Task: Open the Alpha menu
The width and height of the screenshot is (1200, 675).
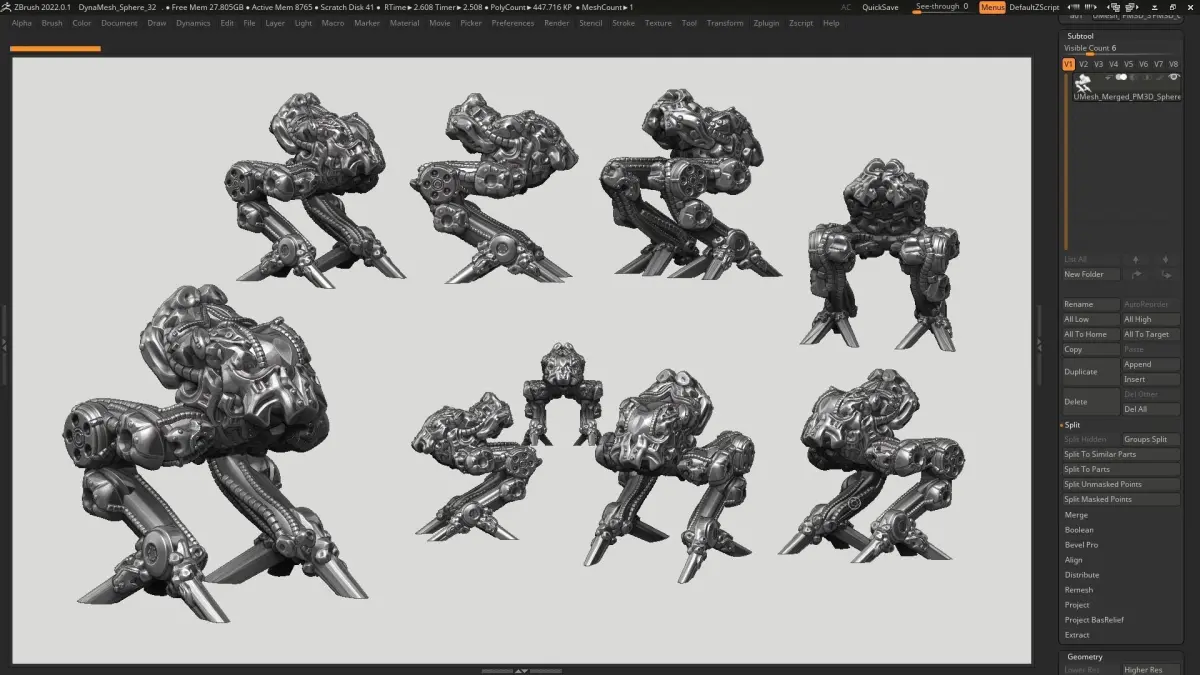Action: tap(22, 23)
